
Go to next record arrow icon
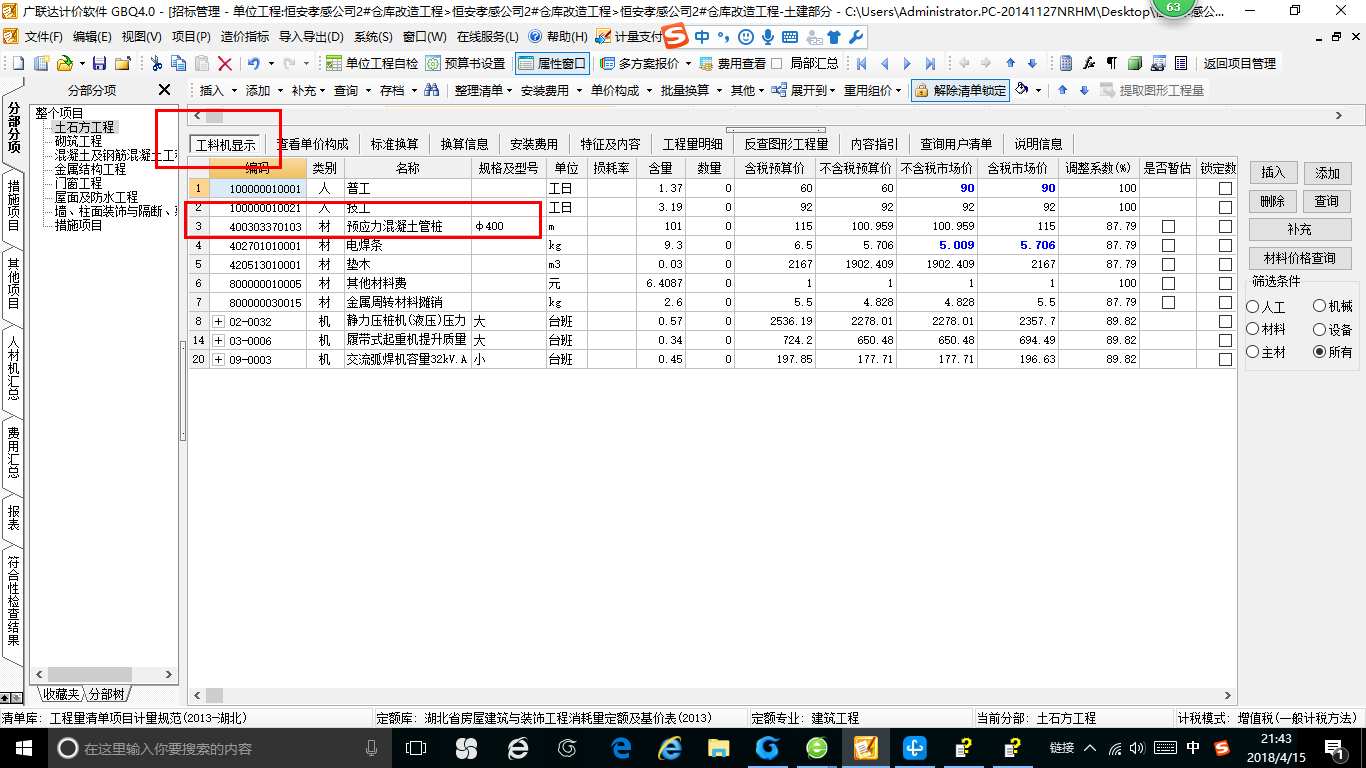(907, 63)
